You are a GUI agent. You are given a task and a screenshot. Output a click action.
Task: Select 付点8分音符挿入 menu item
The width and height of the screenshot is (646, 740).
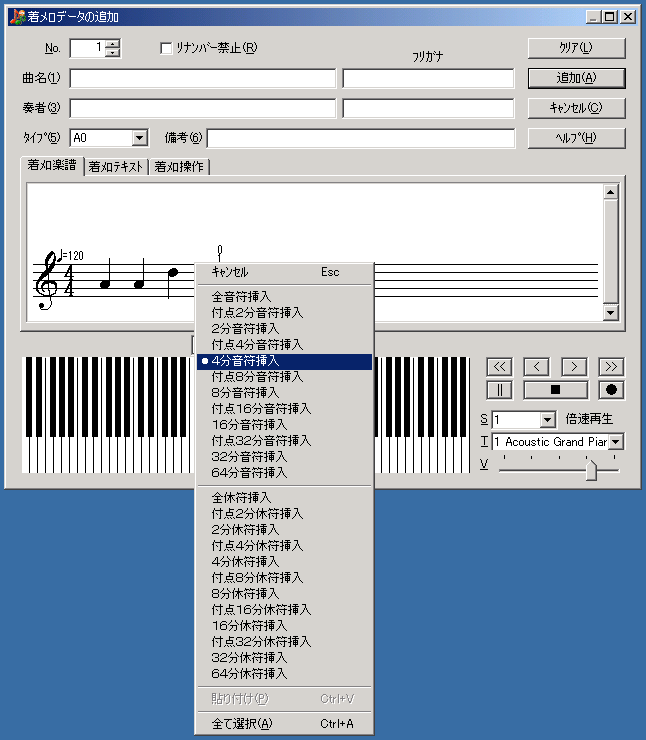(284, 377)
